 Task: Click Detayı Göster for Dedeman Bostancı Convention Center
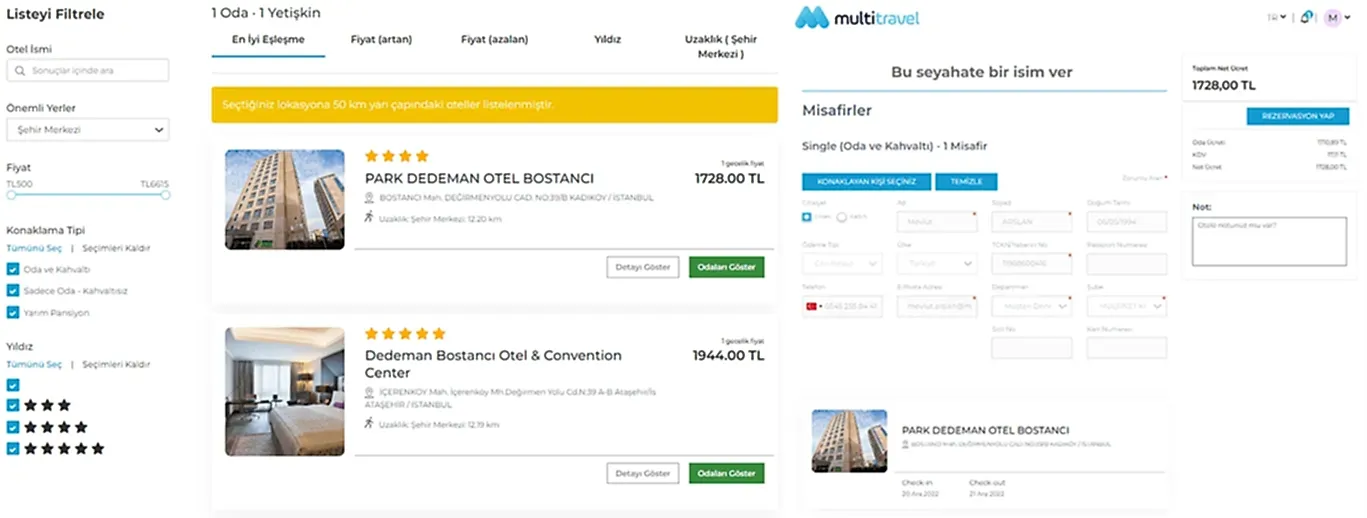(643, 473)
